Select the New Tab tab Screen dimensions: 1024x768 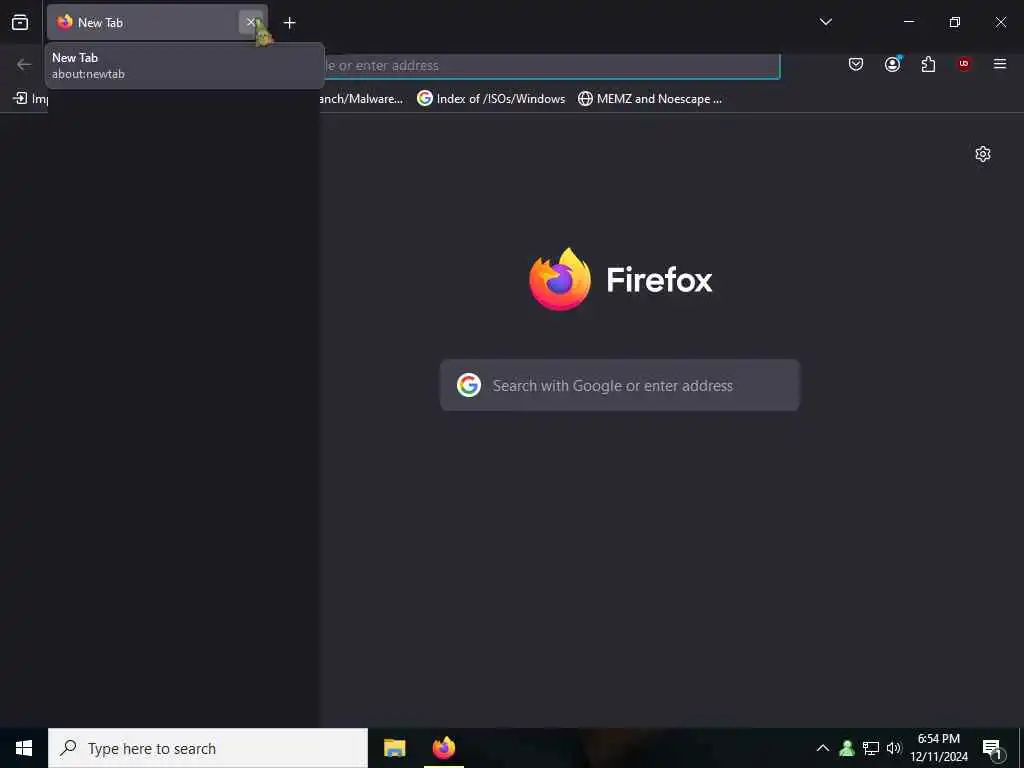coord(157,23)
